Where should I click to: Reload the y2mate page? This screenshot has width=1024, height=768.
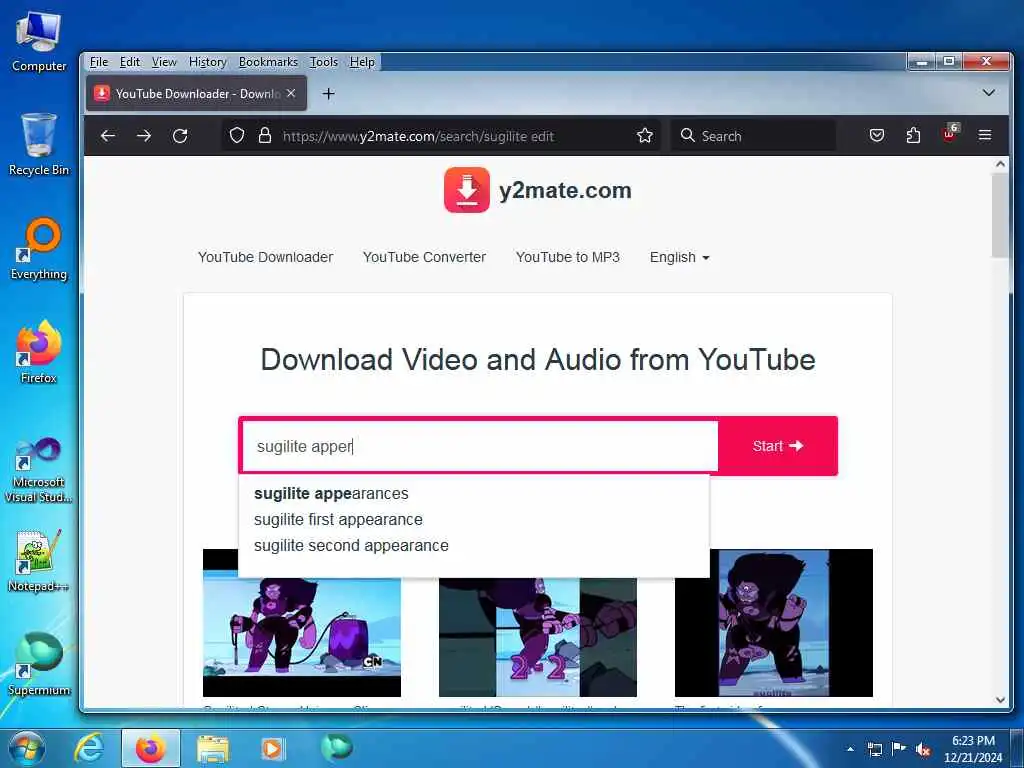tap(180, 136)
